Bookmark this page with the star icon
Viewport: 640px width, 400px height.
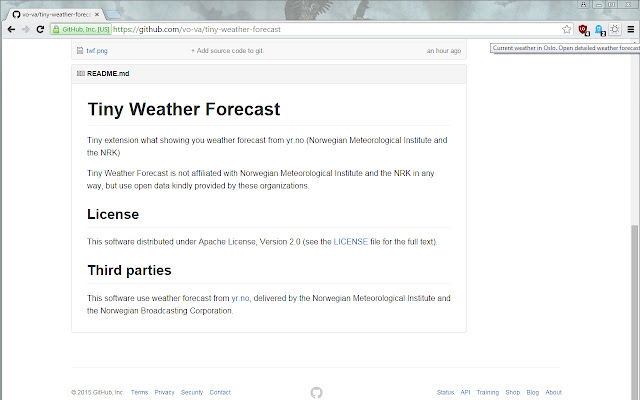pos(567,29)
